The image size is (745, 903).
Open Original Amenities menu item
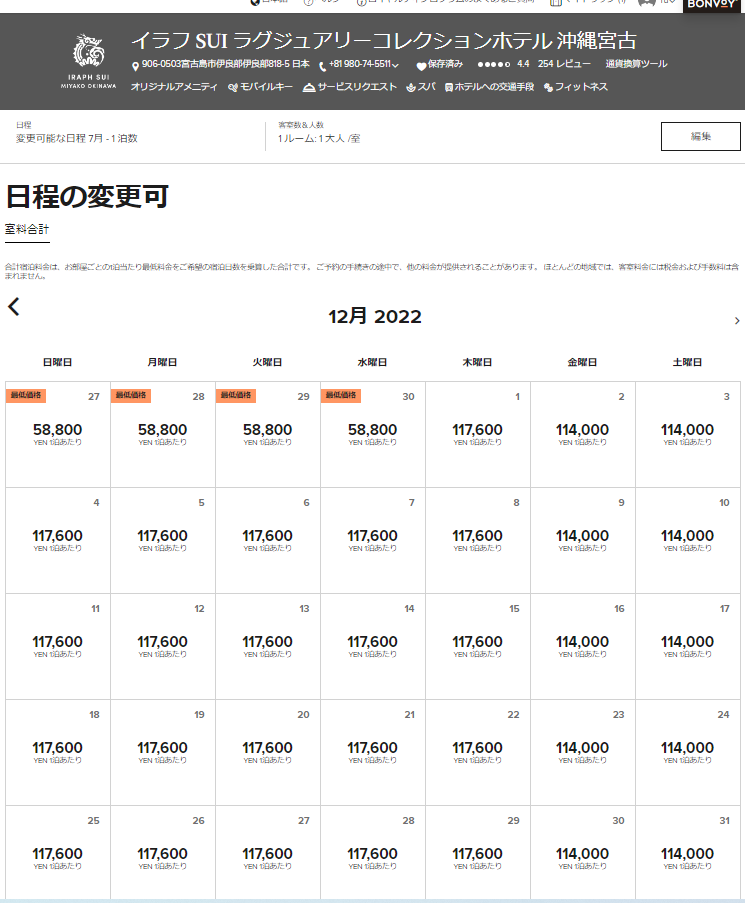click(x=174, y=87)
